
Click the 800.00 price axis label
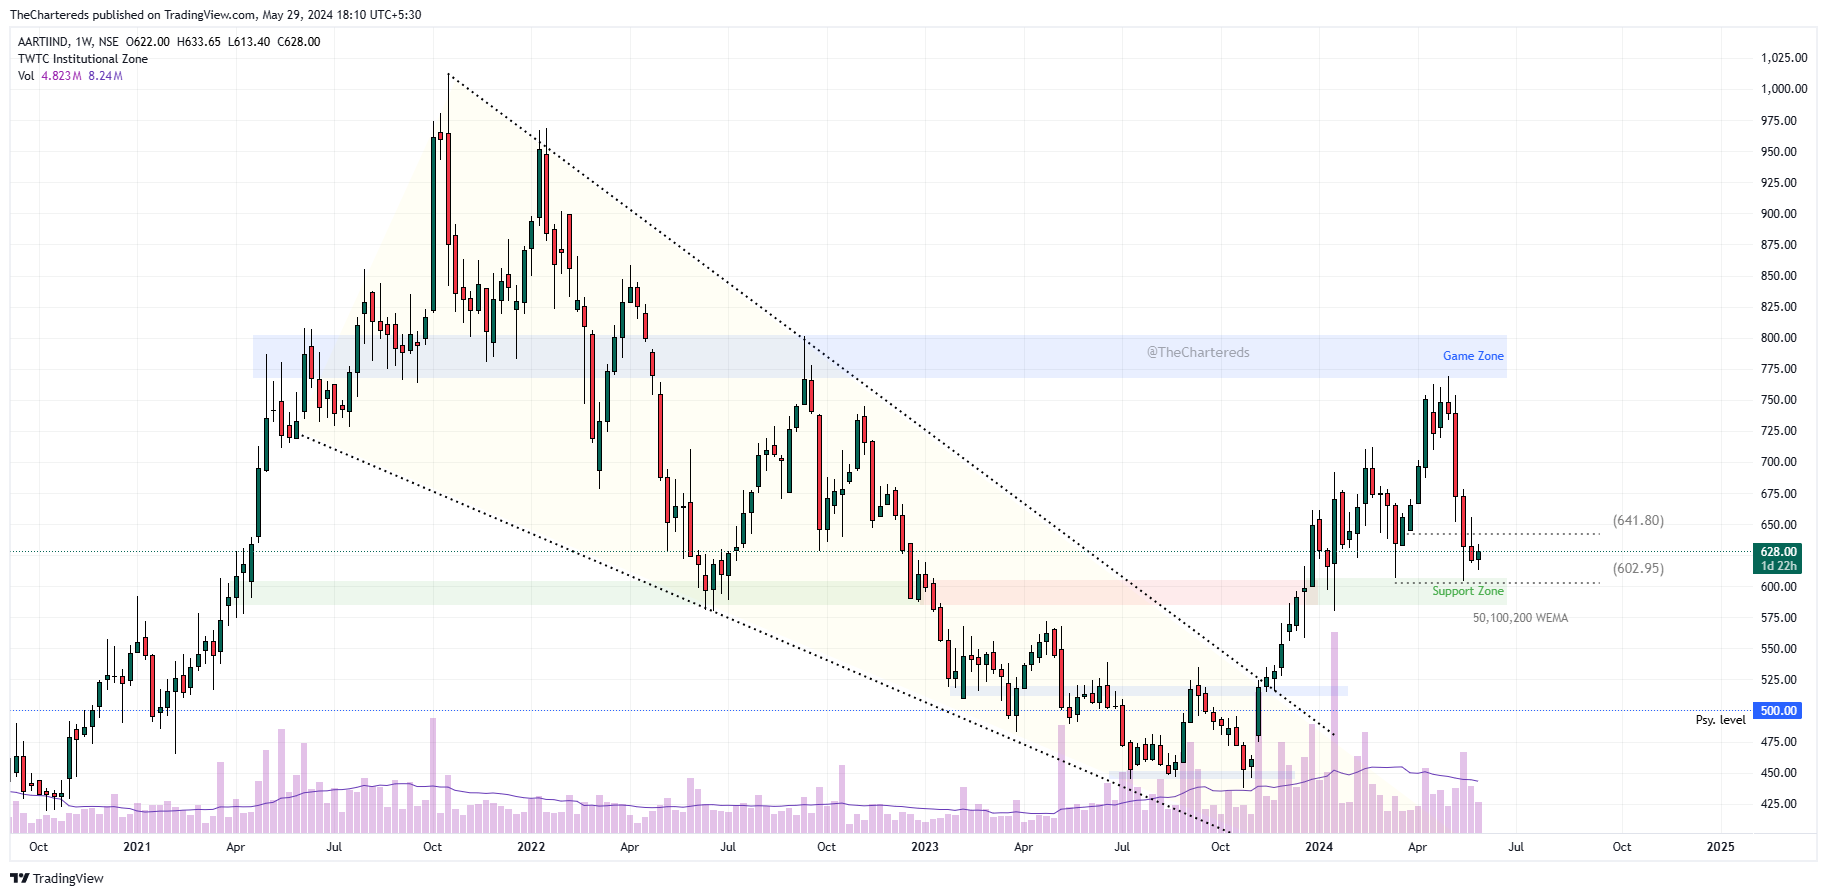pyautogui.click(x=1778, y=338)
